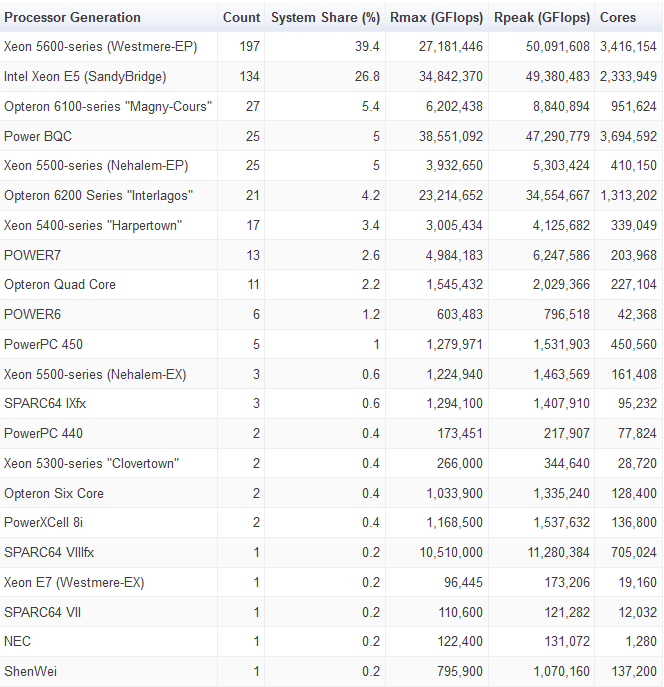Select the Opteron Quad Core cell
The width and height of the screenshot is (664, 687).
pyautogui.click(x=60, y=284)
